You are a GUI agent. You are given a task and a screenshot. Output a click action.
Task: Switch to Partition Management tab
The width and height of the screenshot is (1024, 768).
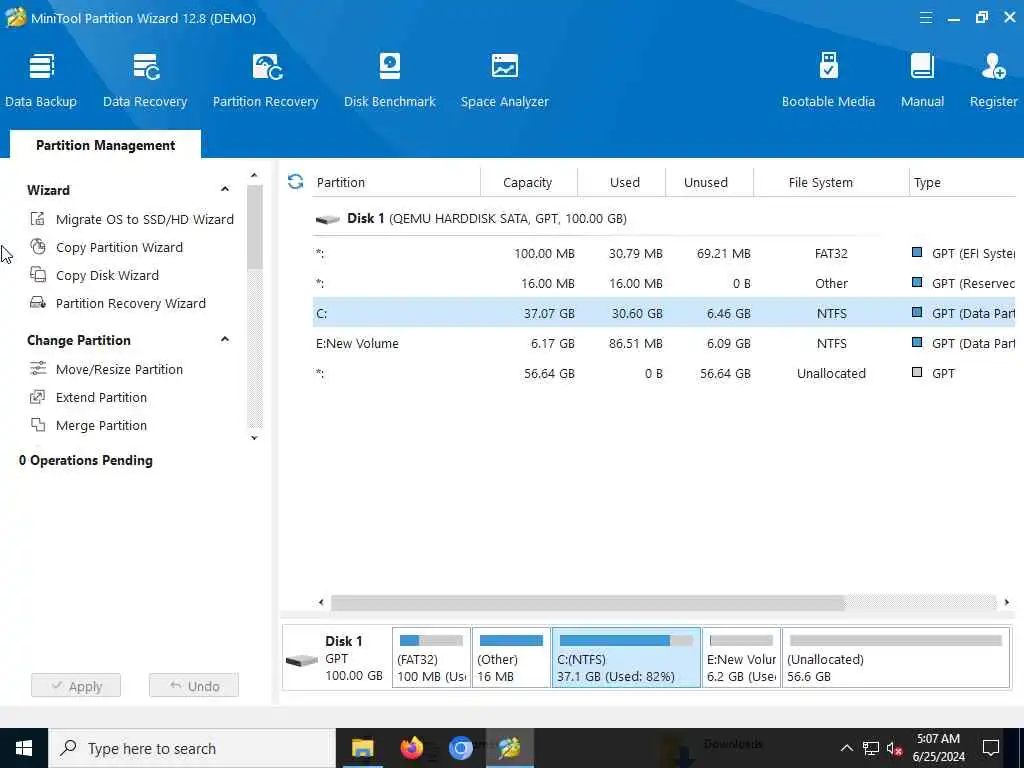pos(105,145)
